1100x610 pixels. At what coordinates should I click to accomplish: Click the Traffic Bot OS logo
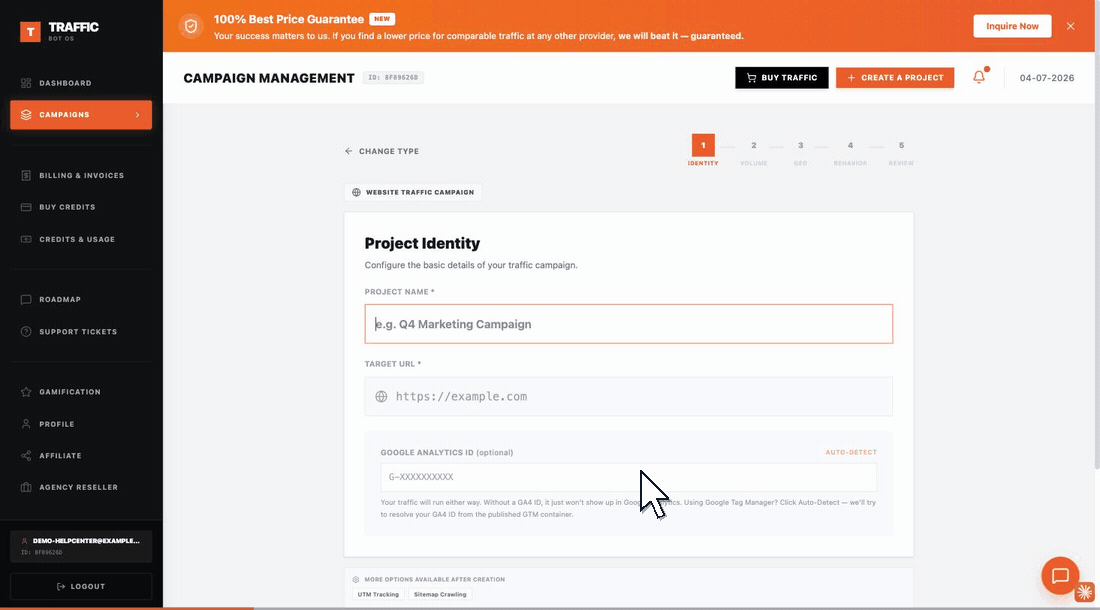[60, 31]
